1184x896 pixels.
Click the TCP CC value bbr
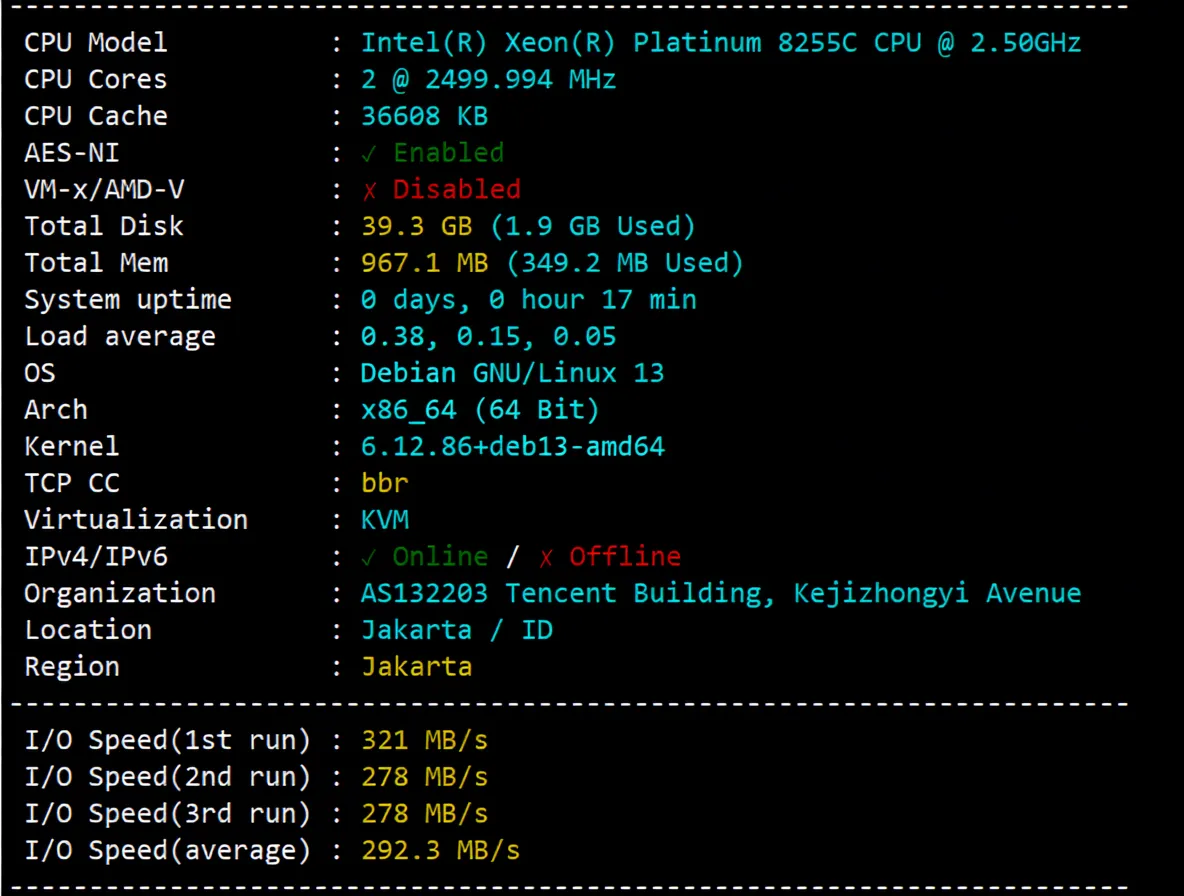tap(384, 483)
